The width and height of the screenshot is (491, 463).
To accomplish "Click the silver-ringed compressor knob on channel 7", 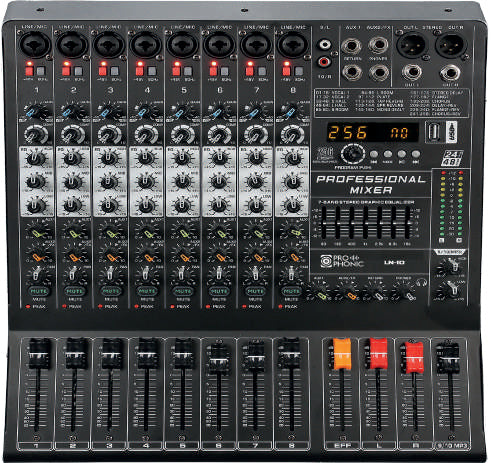I will [256, 135].
